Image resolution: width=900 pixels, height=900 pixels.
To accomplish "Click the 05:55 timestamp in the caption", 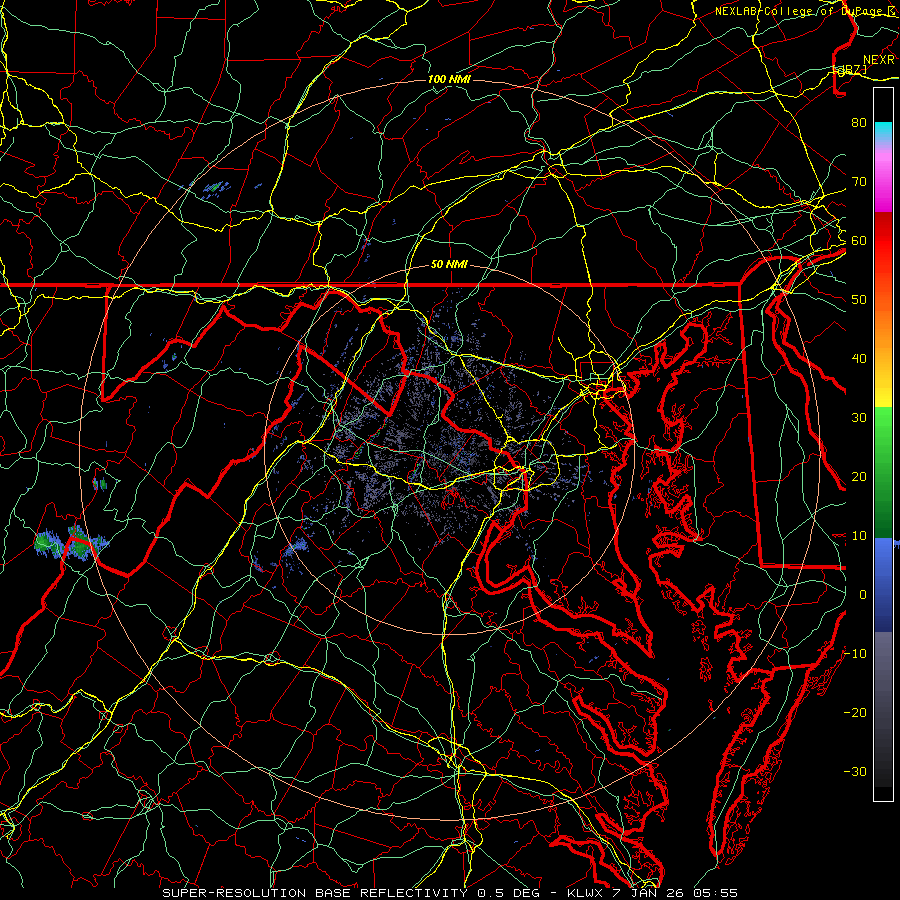I will click(x=715, y=893).
